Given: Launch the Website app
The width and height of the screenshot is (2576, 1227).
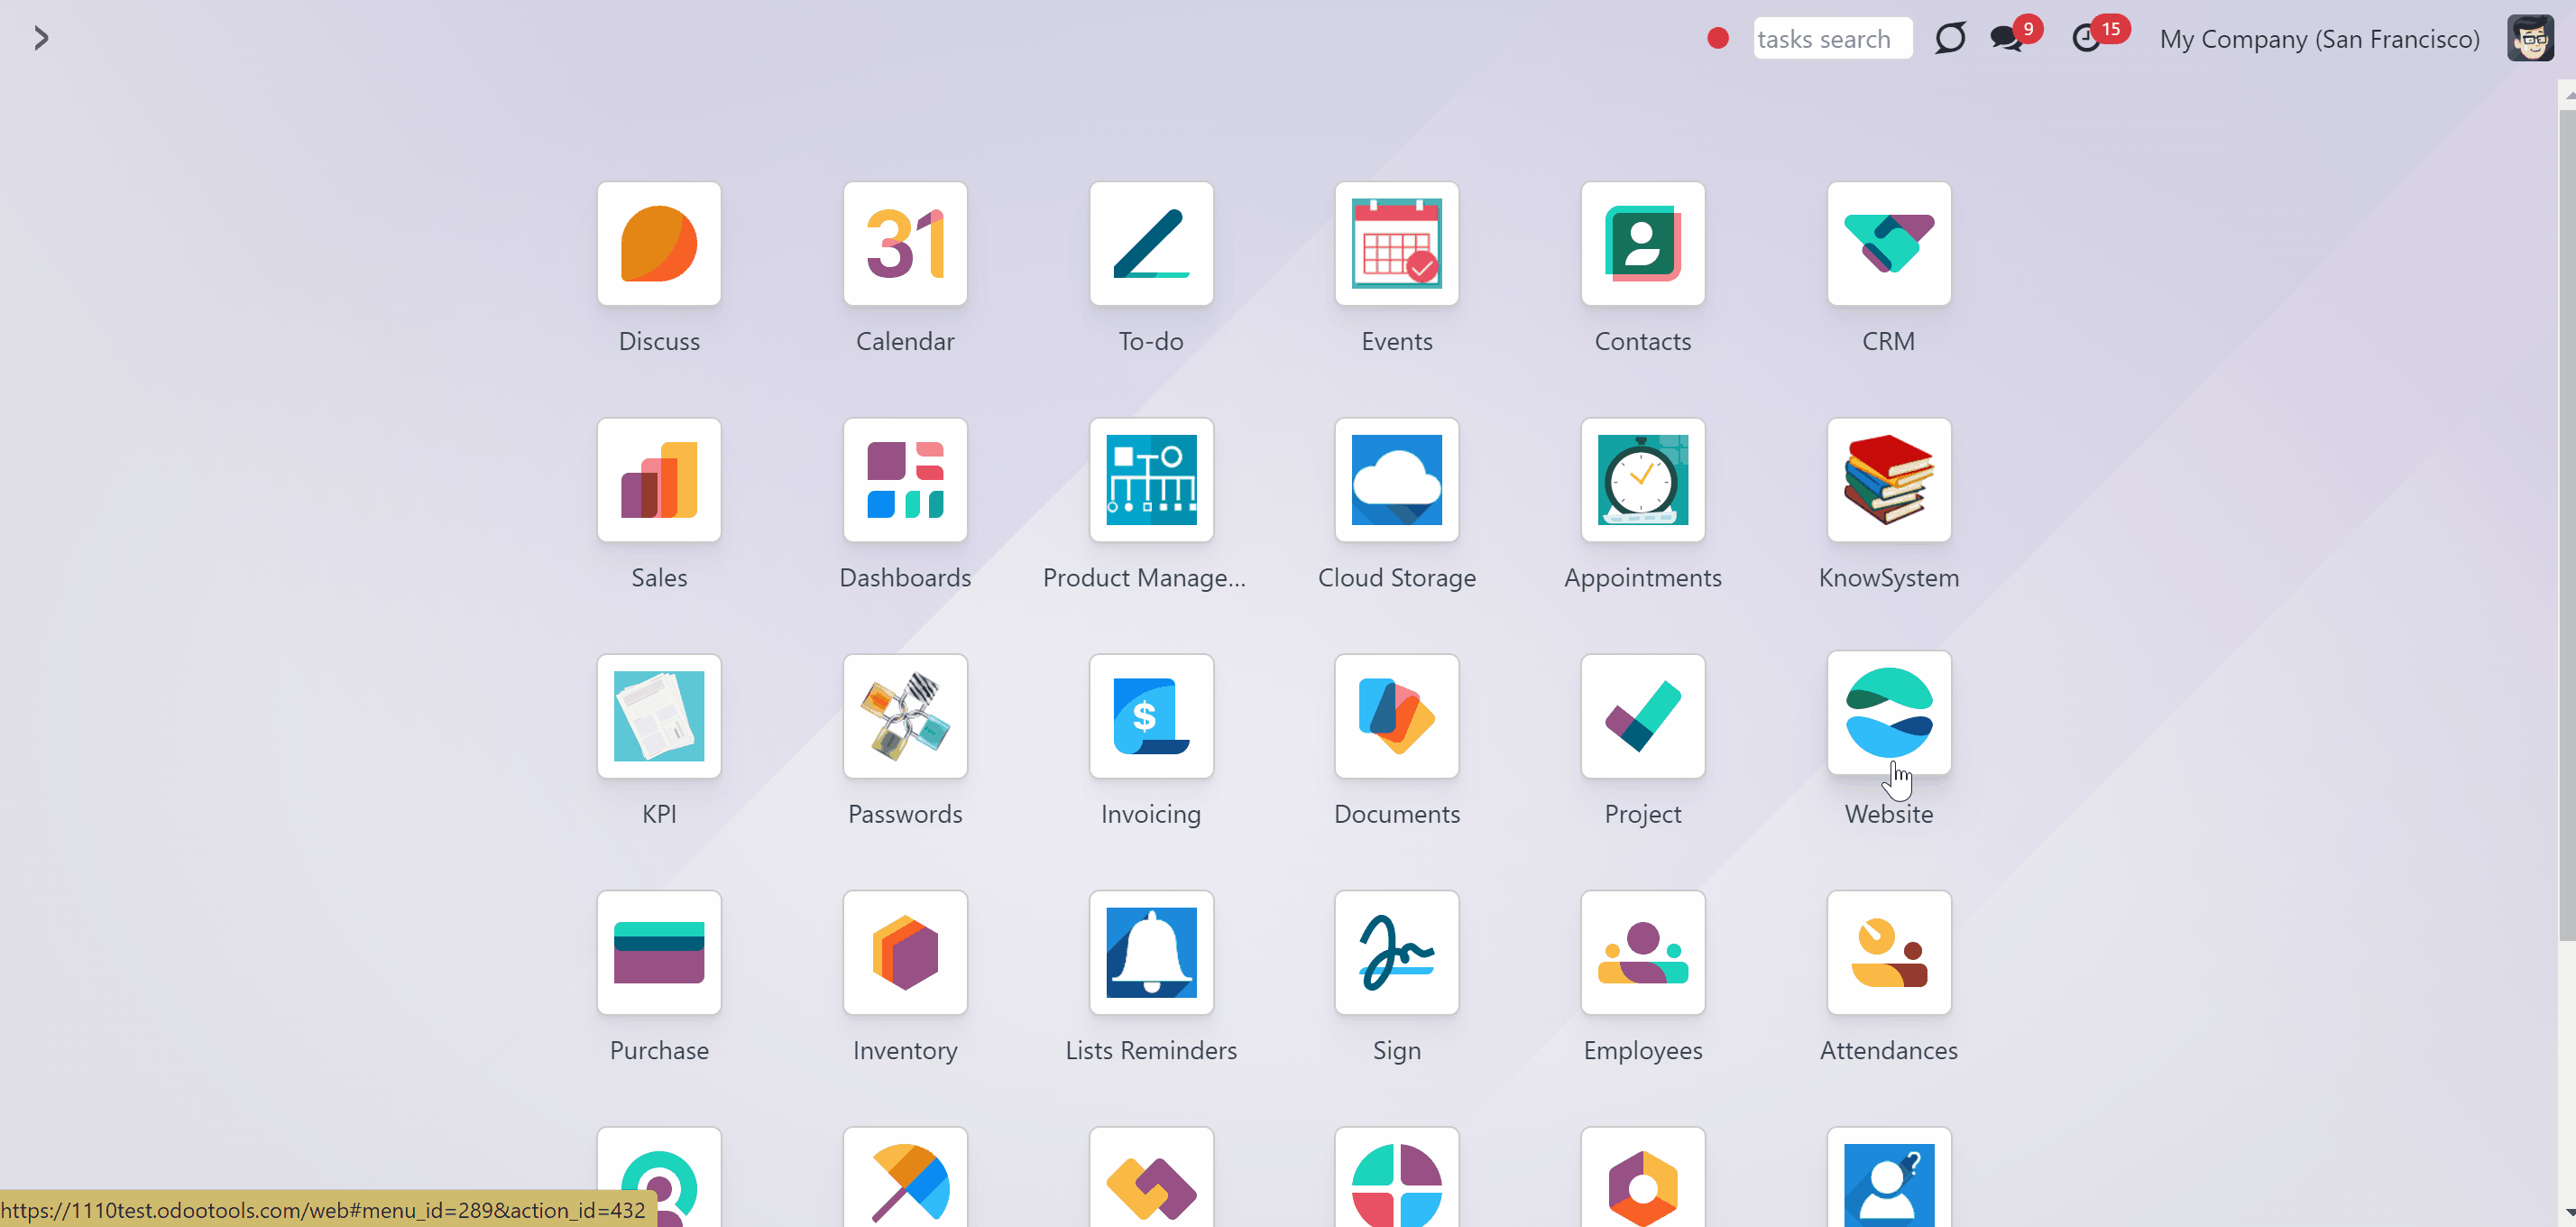Looking at the screenshot, I should [1889, 713].
